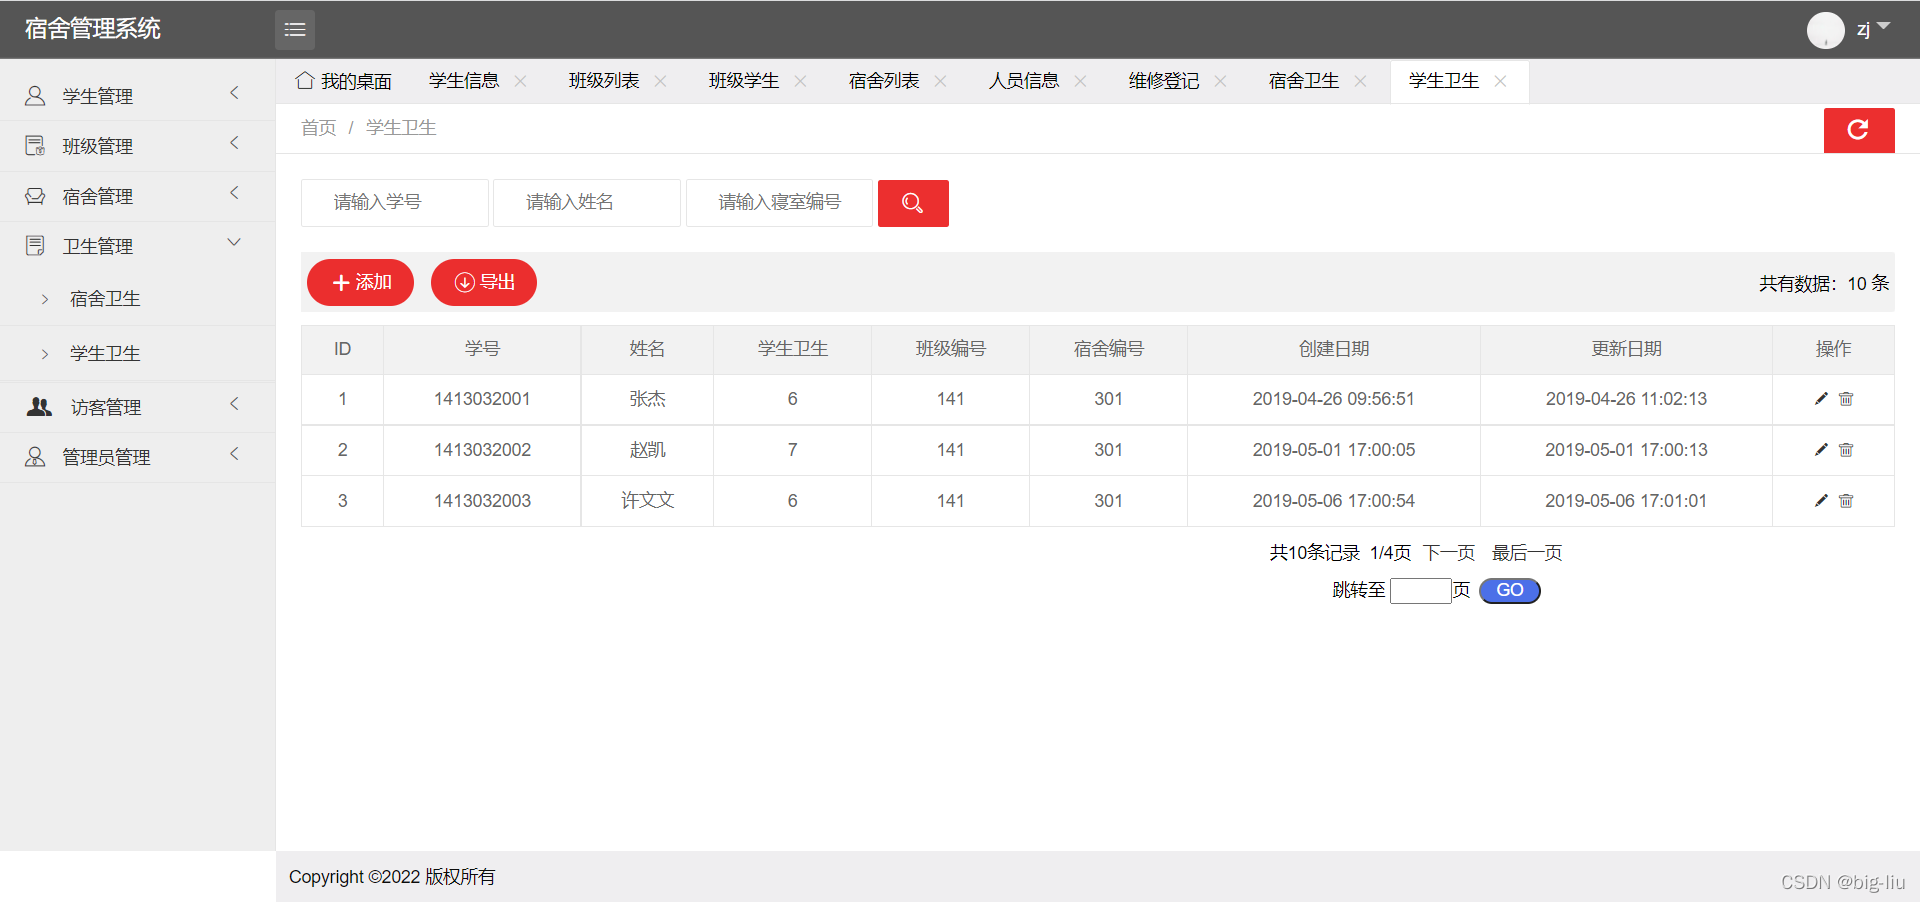Close the 班级学生 tab
Screen dimensions: 1920x902
pyautogui.click(x=801, y=81)
